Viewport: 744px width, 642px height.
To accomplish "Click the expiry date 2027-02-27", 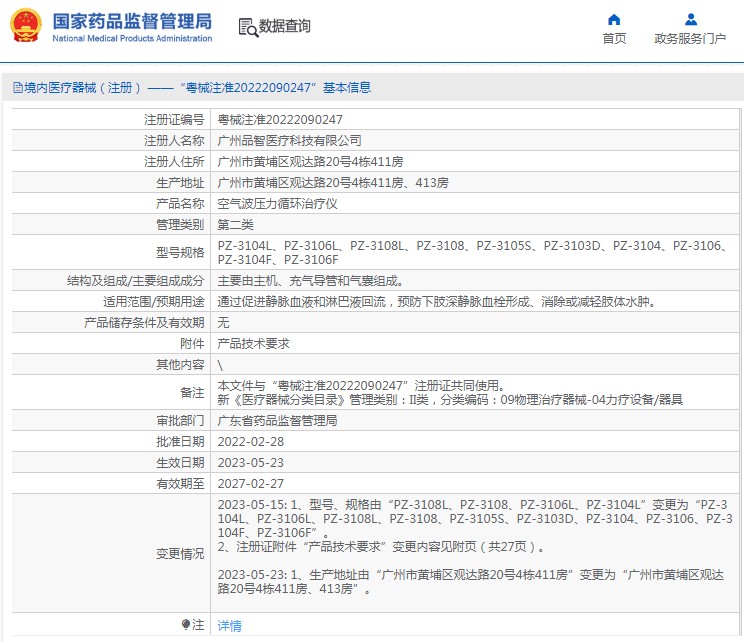I will 250,483.
